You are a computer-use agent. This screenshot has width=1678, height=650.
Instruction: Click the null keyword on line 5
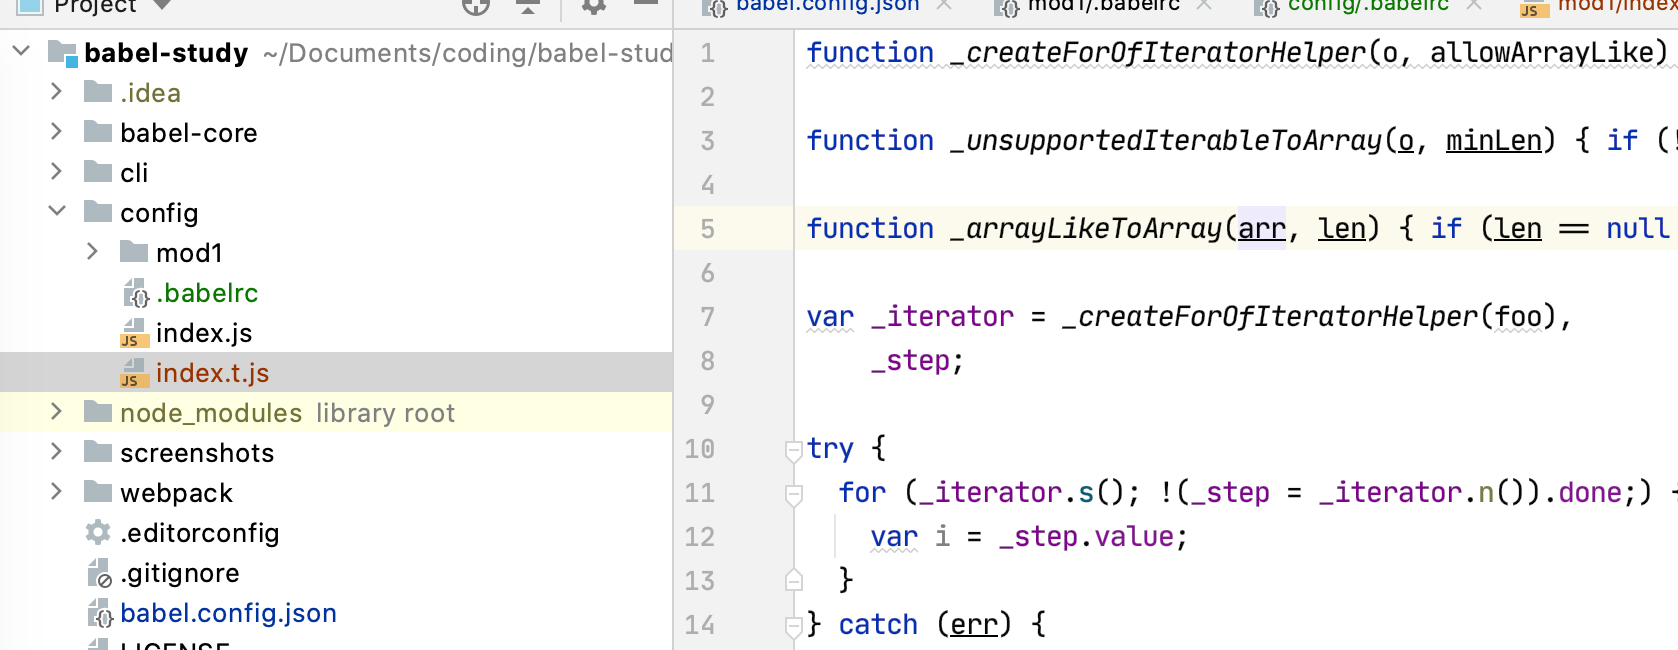pyautogui.click(x=1638, y=228)
